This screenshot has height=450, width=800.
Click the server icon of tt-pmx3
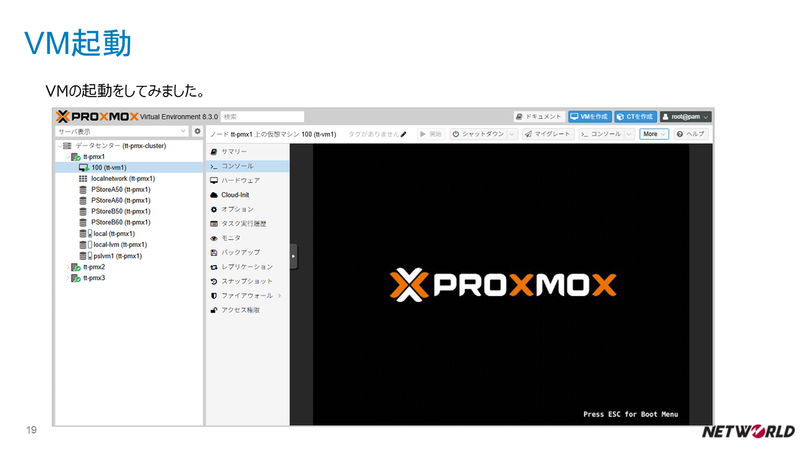click(76, 279)
